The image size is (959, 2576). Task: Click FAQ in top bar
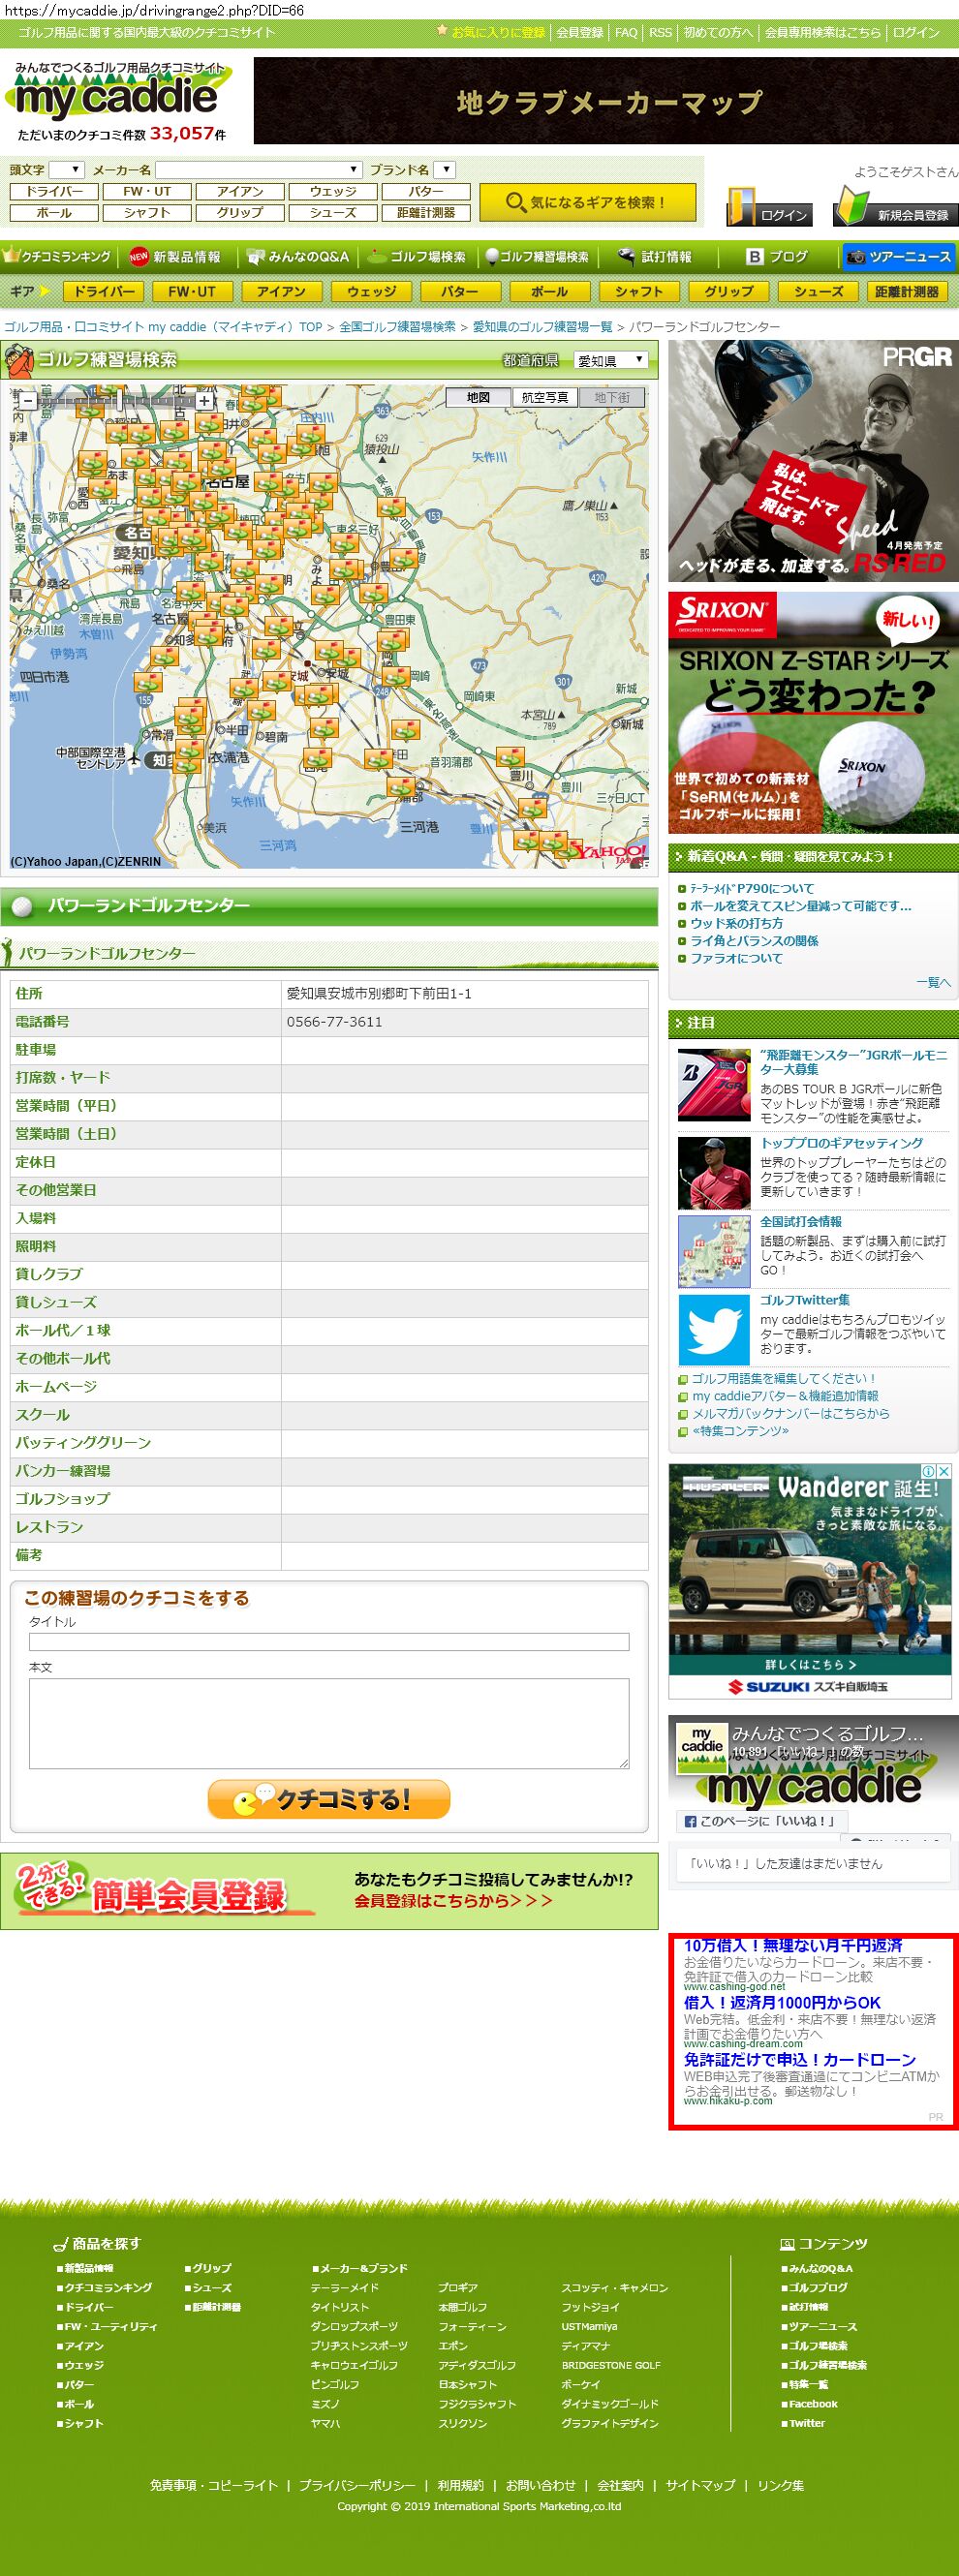pos(626,32)
